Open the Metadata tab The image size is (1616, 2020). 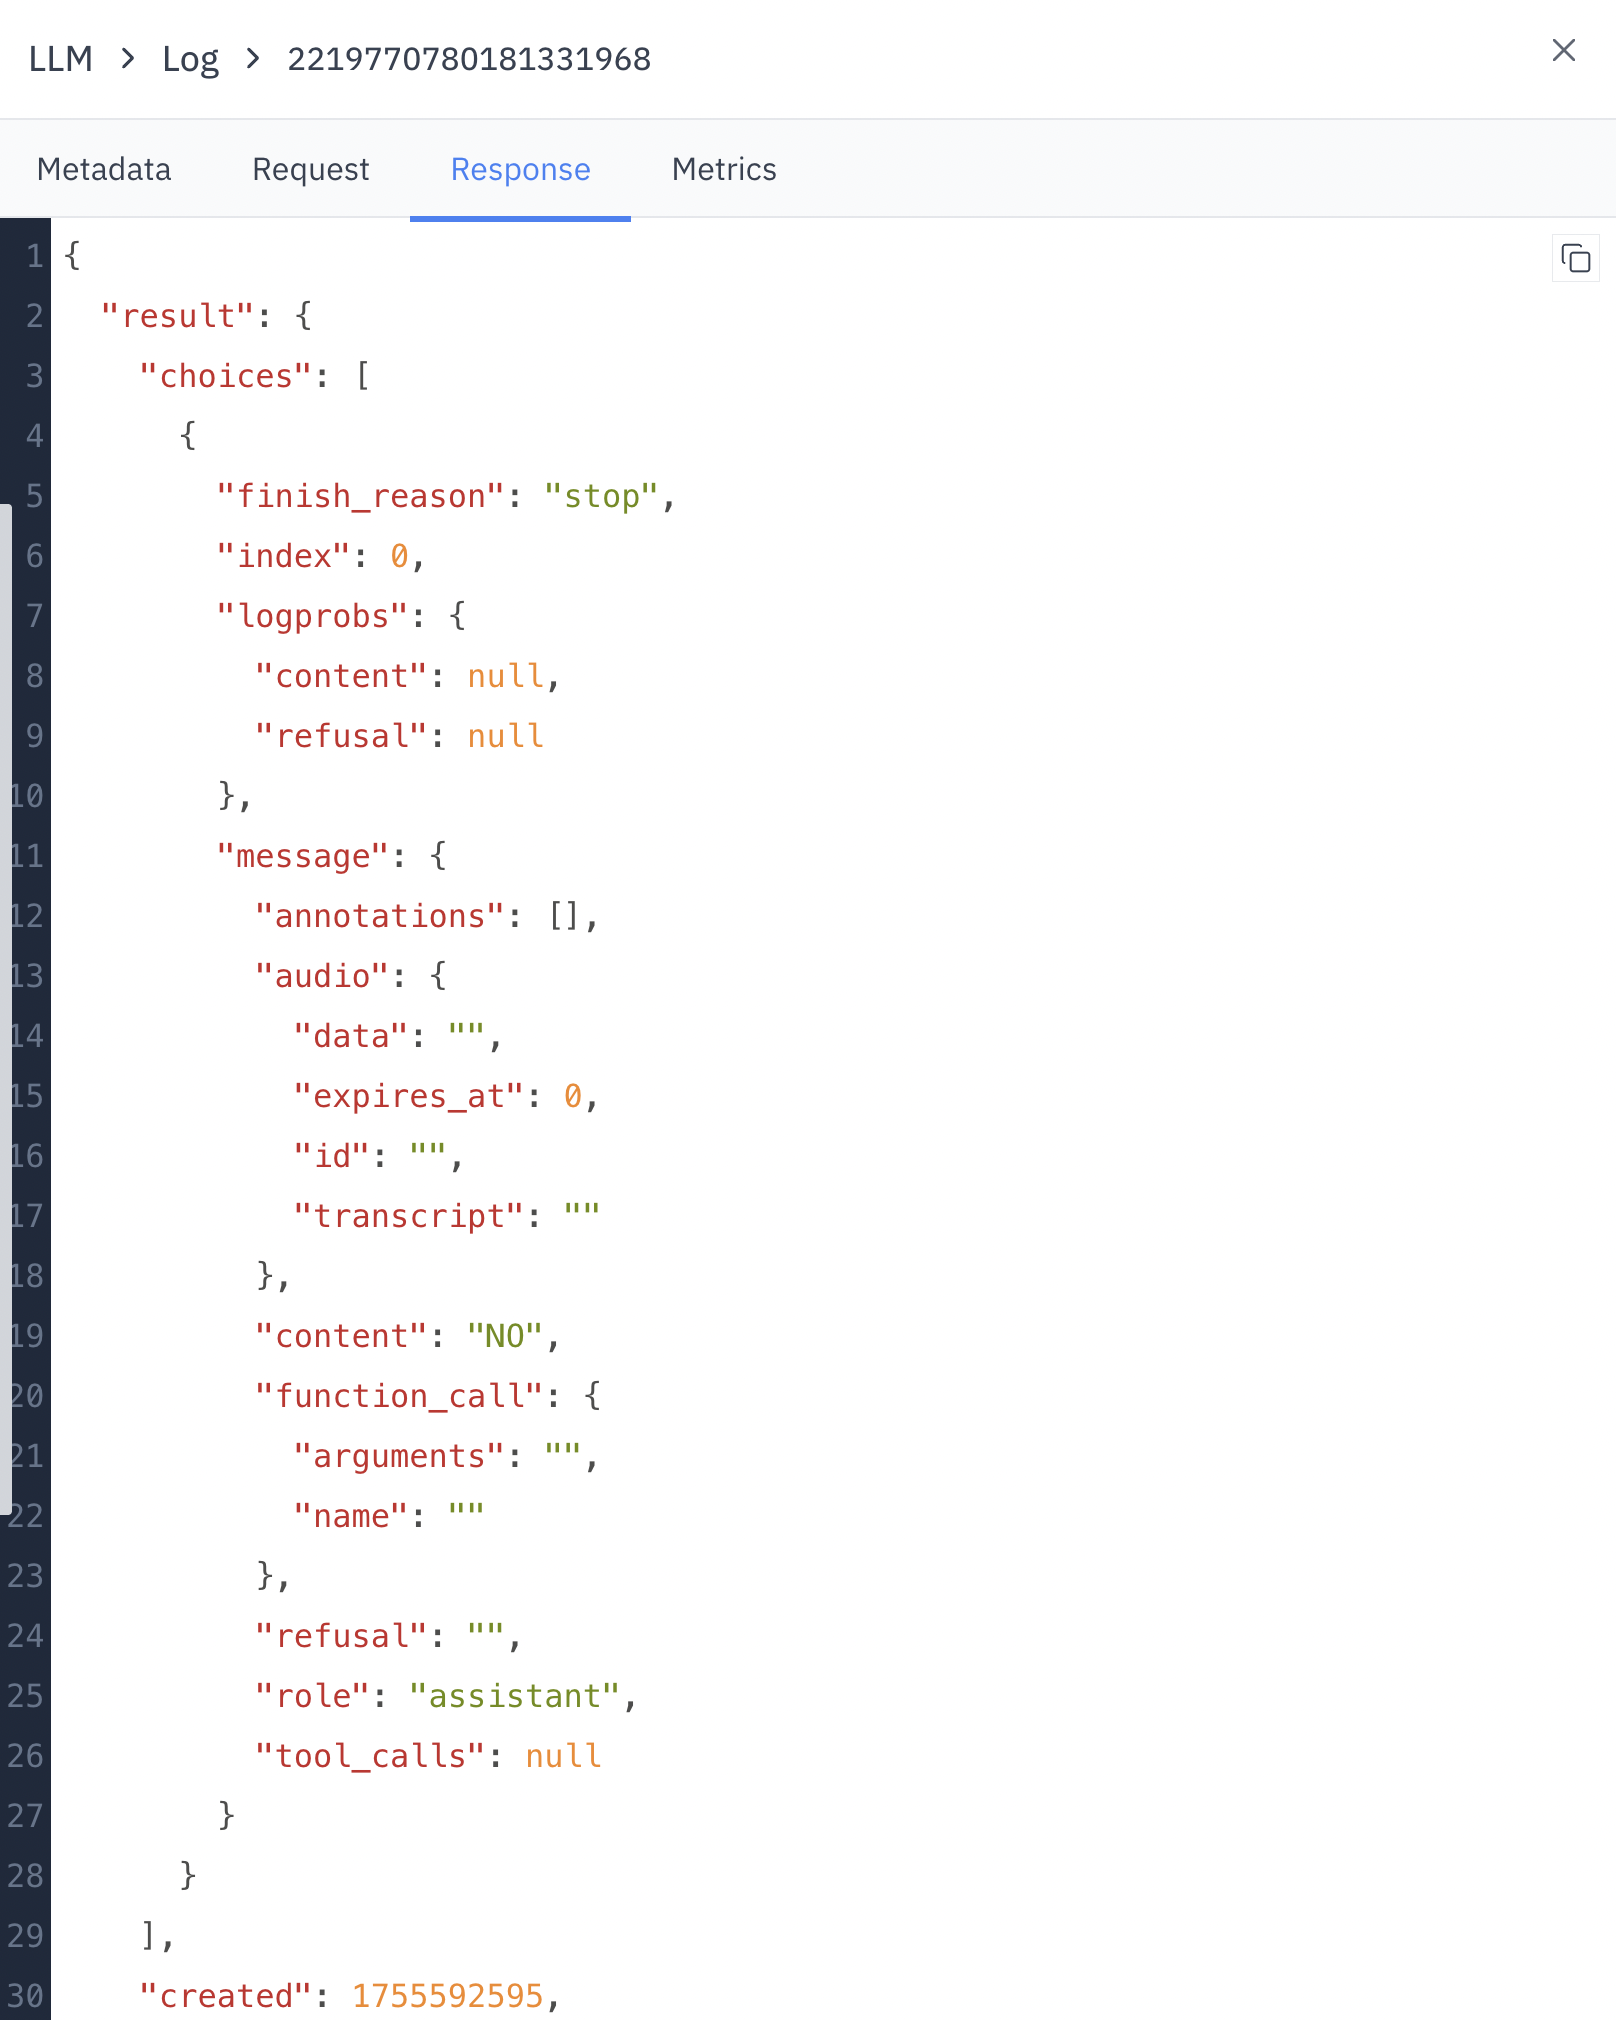coord(104,169)
